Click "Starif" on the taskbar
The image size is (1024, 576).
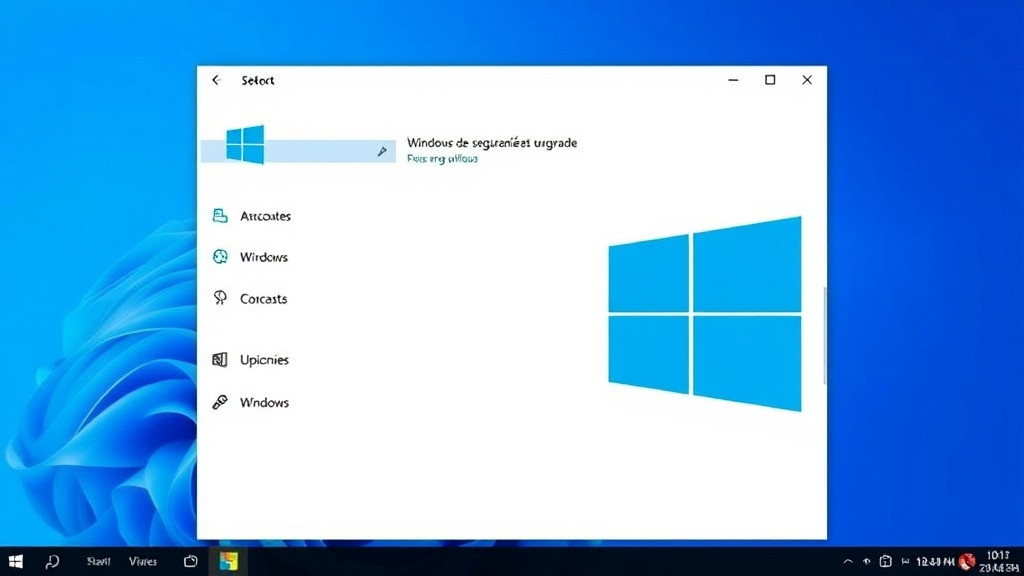[99, 561]
